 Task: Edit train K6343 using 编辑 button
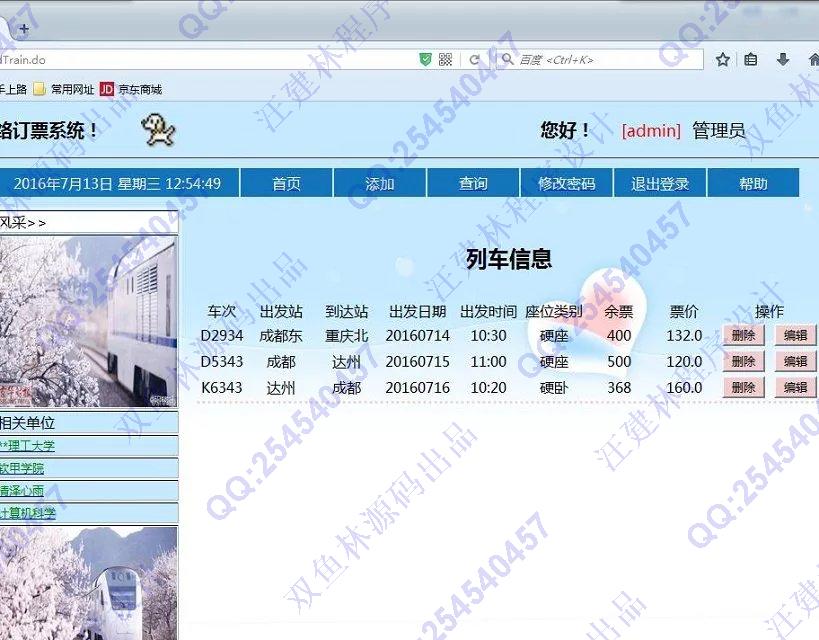pyautogui.click(x=795, y=387)
